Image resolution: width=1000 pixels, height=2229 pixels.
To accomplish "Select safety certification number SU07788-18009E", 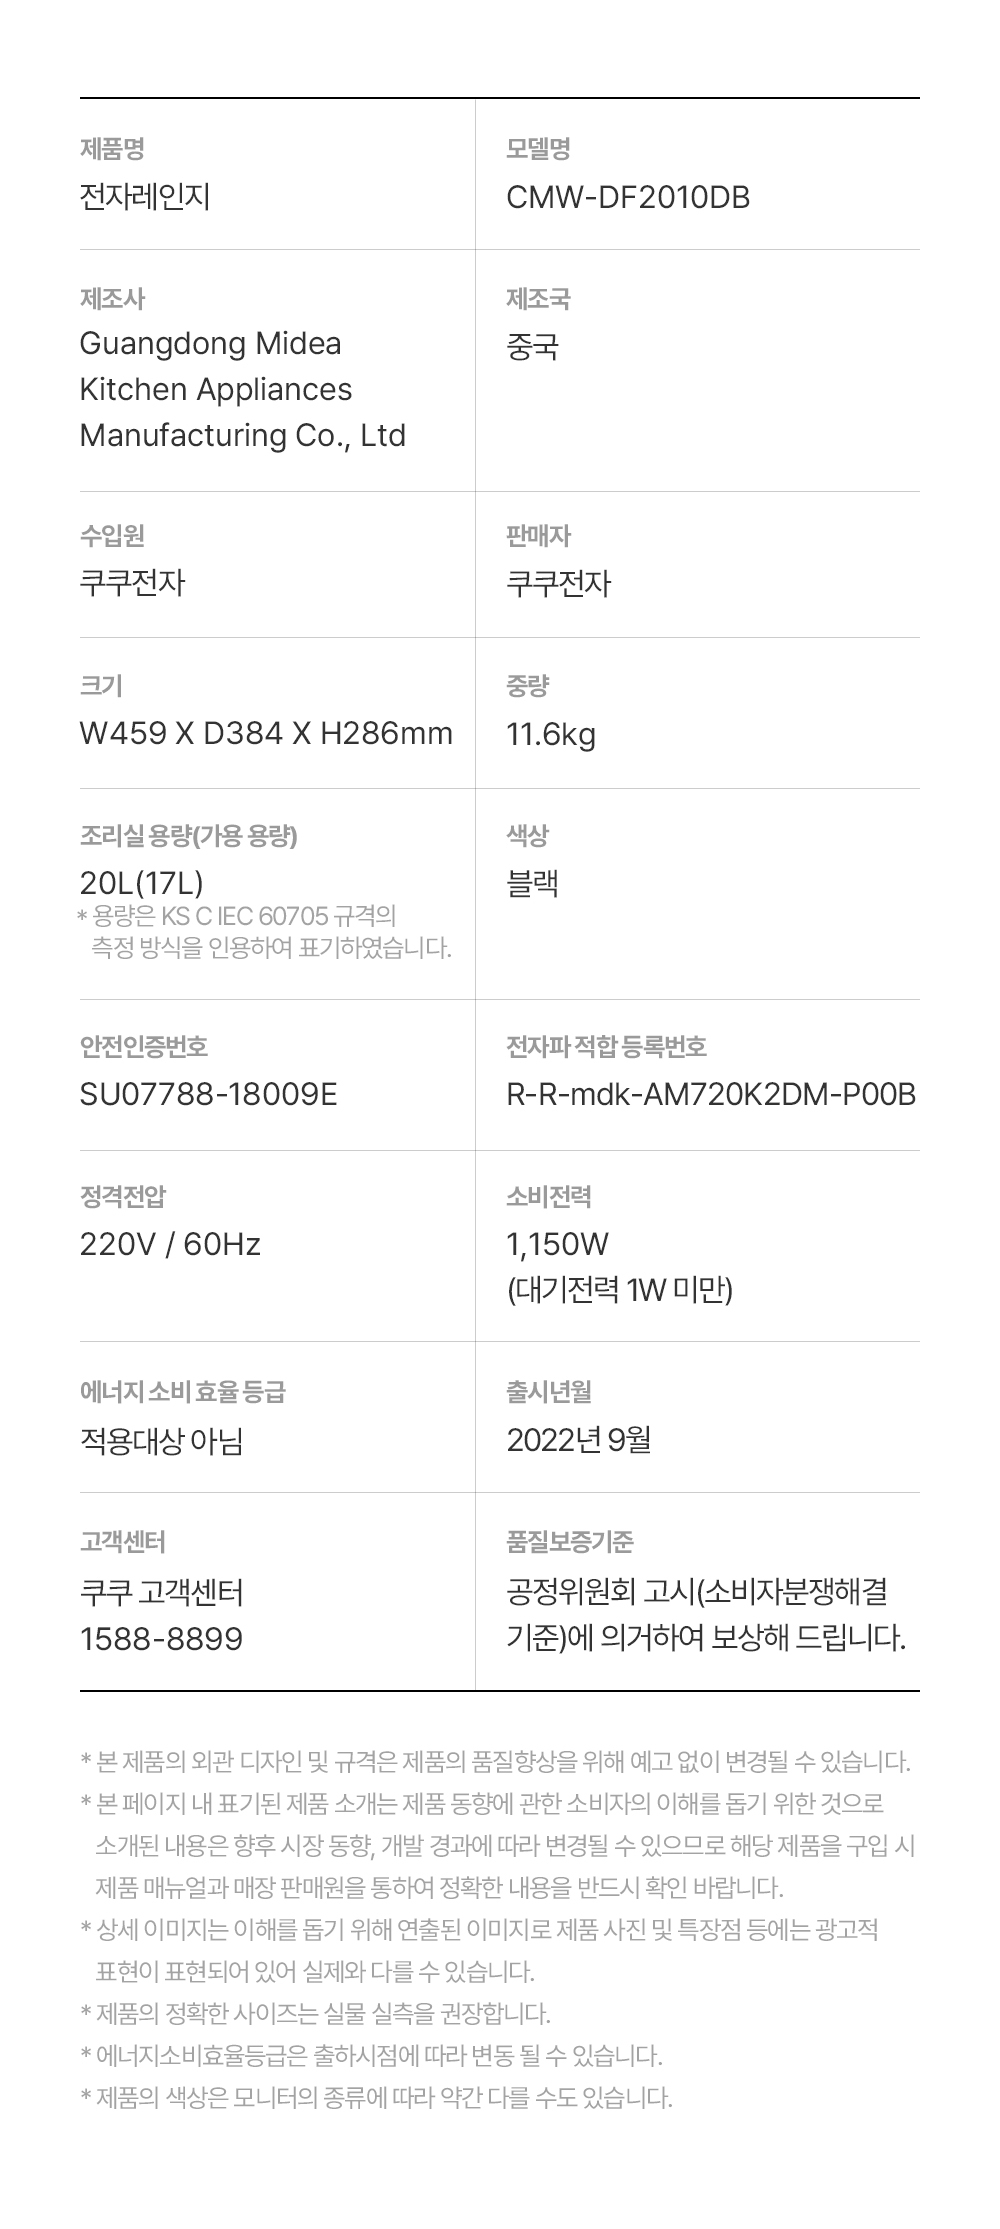I will pyautogui.click(x=208, y=1094).
